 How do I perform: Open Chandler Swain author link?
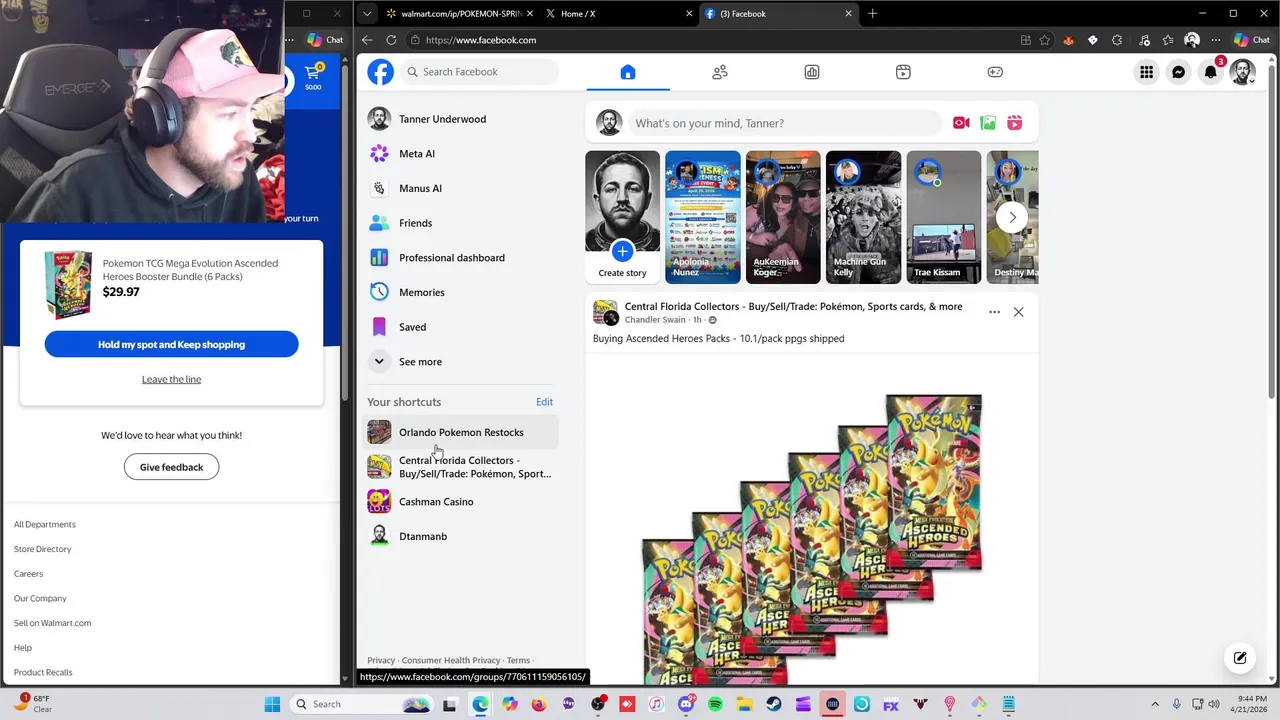(x=655, y=320)
